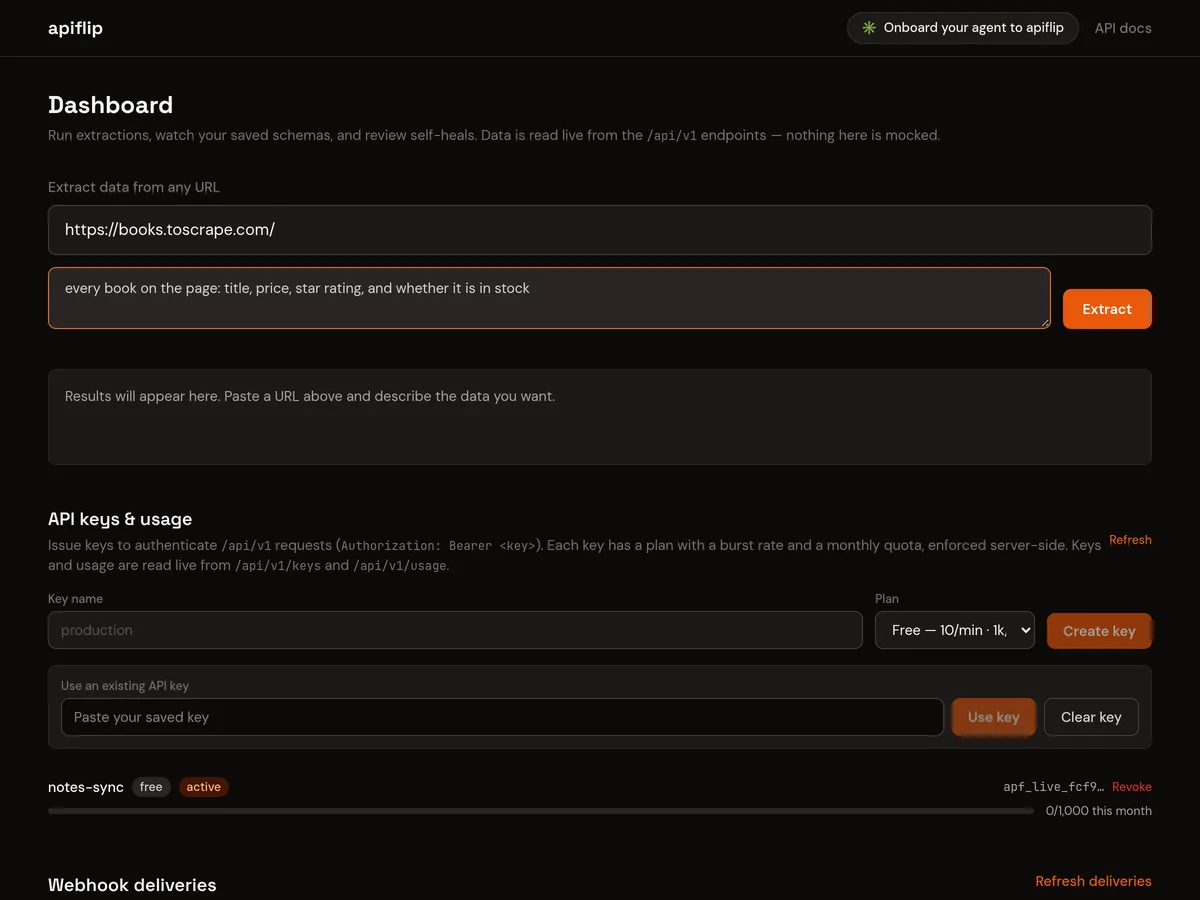Click the apf_live_fcf9… key prefix
1200x900 pixels.
(1054, 787)
